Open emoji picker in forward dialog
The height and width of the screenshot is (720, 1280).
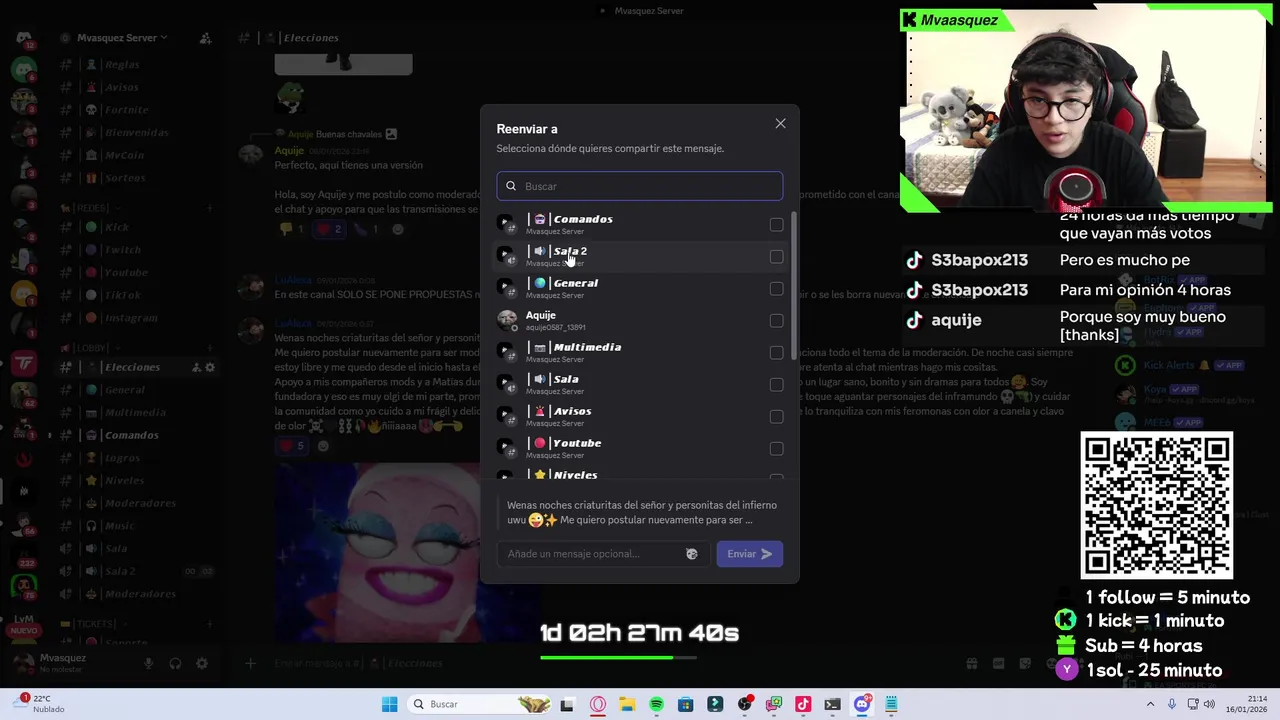(x=691, y=554)
